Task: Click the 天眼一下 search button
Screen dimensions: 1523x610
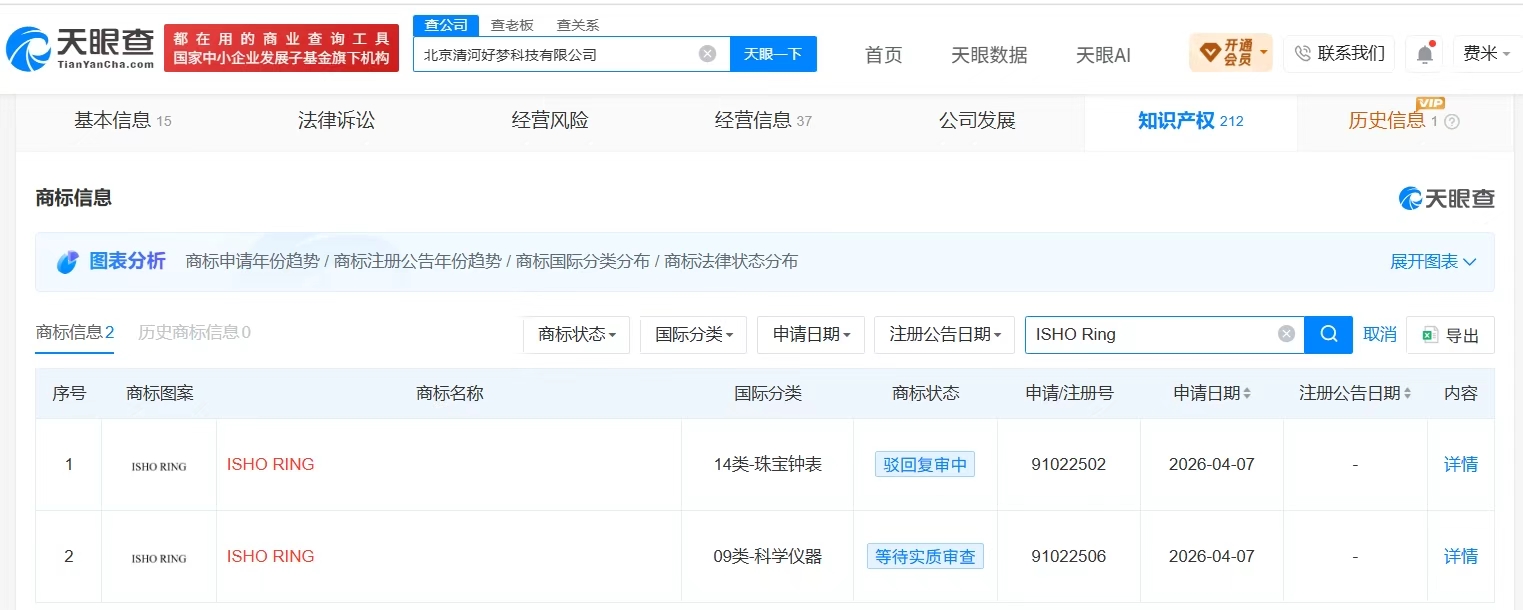Action: click(773, 54)
